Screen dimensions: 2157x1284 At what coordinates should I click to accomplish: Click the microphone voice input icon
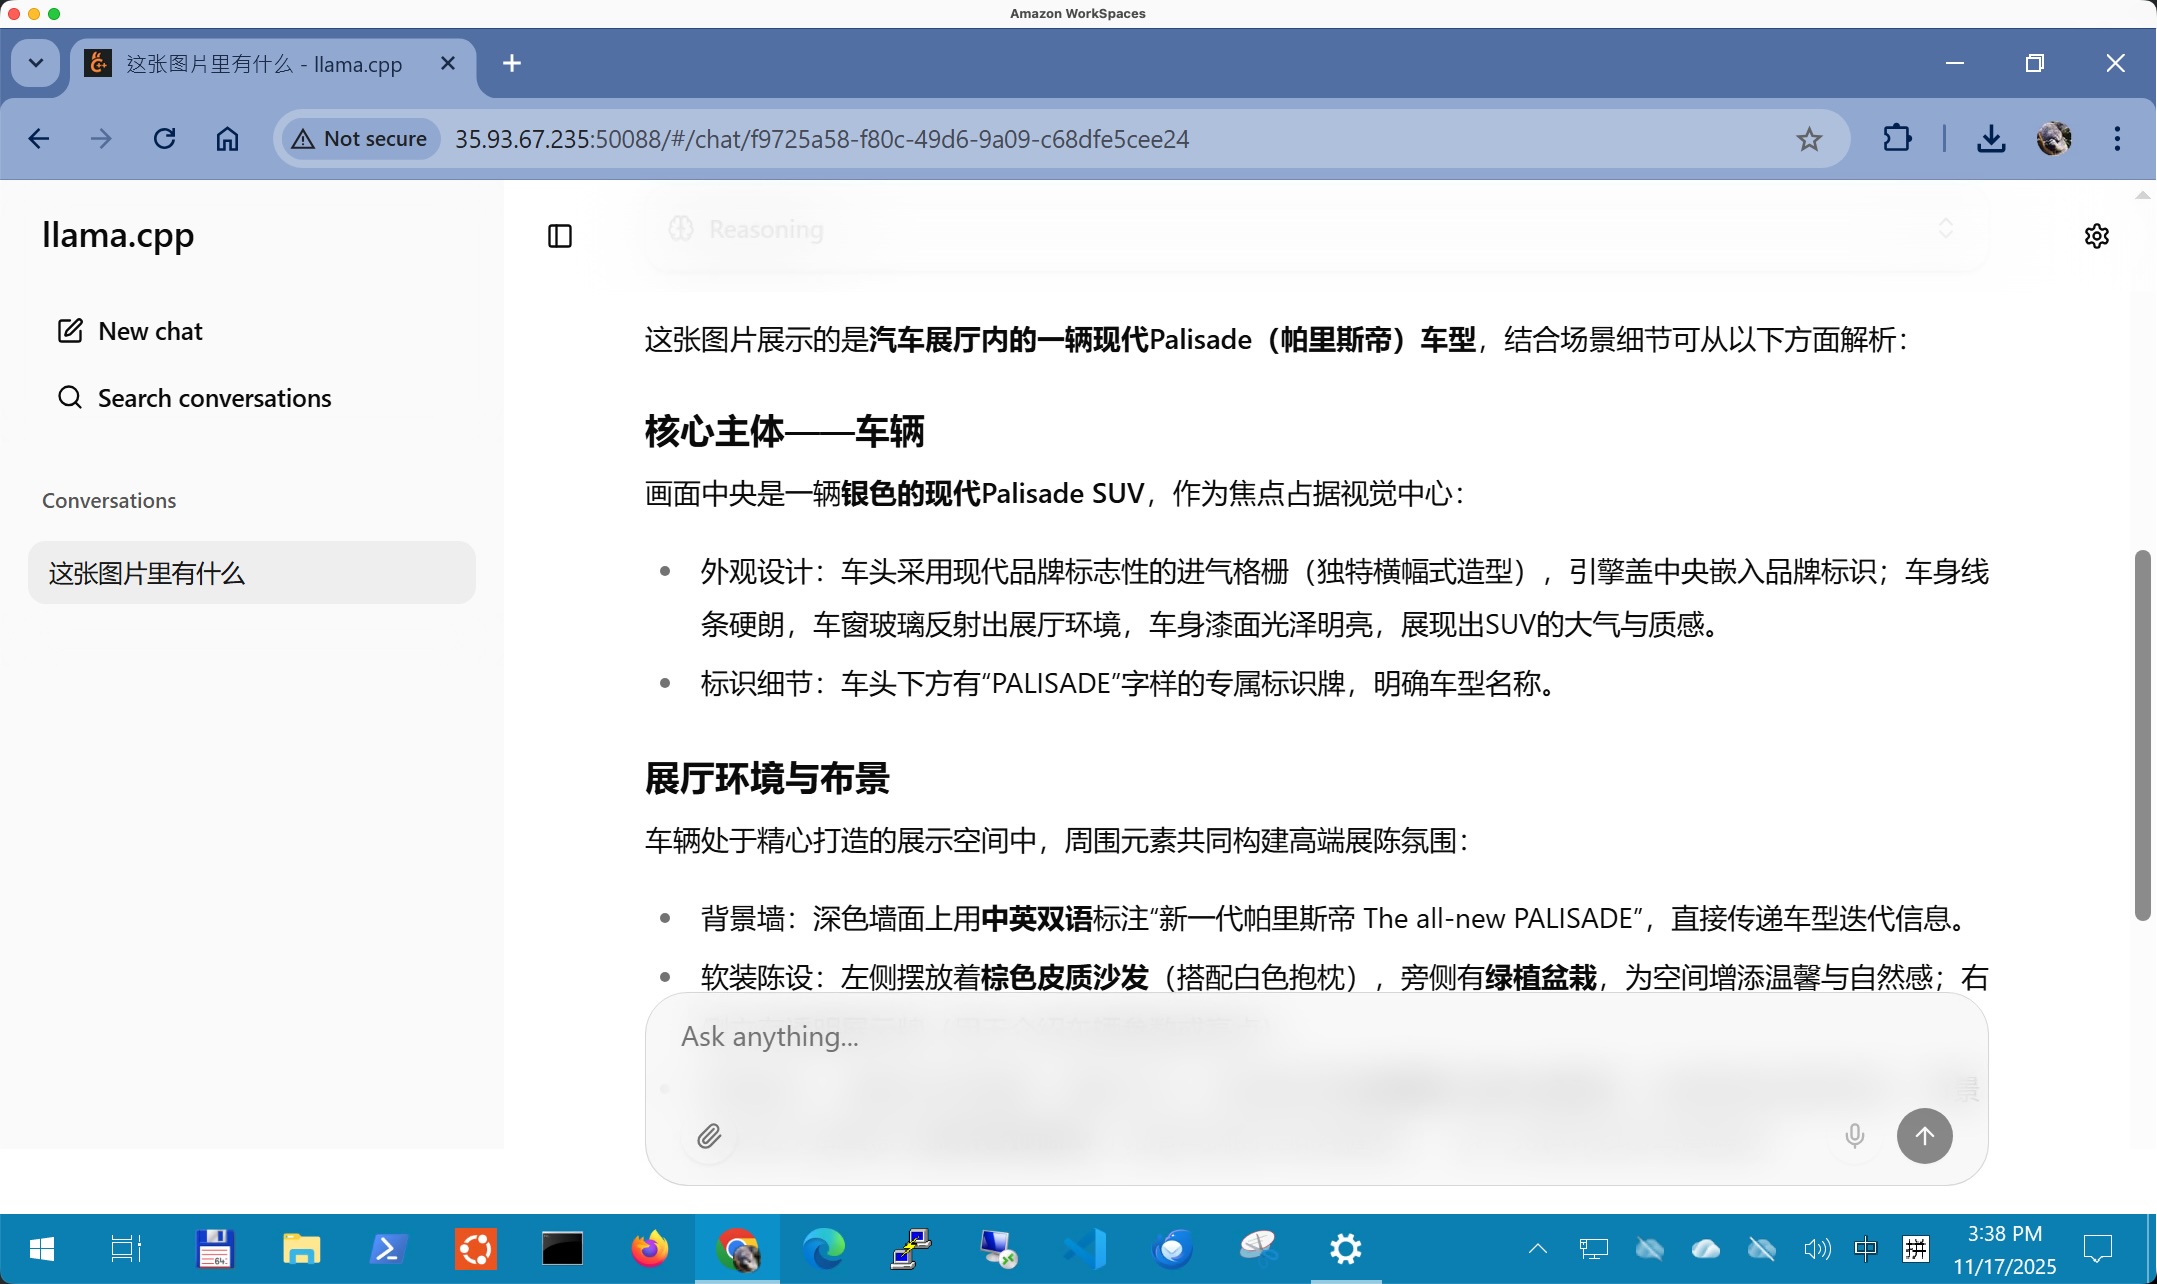[1854, 1136]
